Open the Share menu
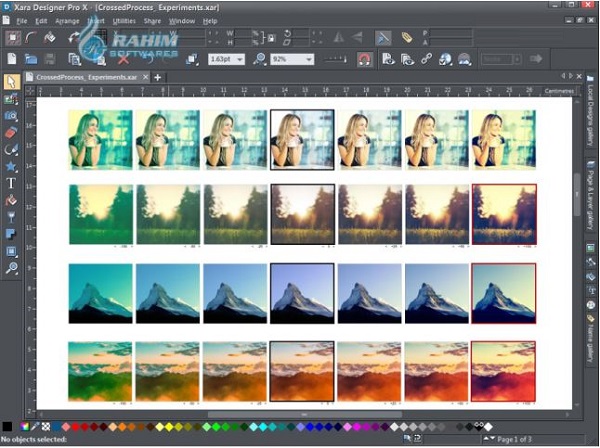Image resolution: width=600 pixels, height=448 pixels. (152, 21)
